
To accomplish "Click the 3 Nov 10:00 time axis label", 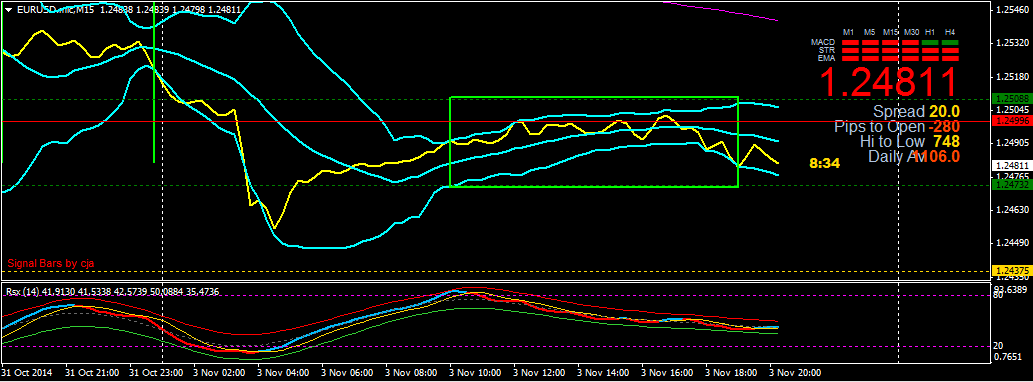I will 476,373.
